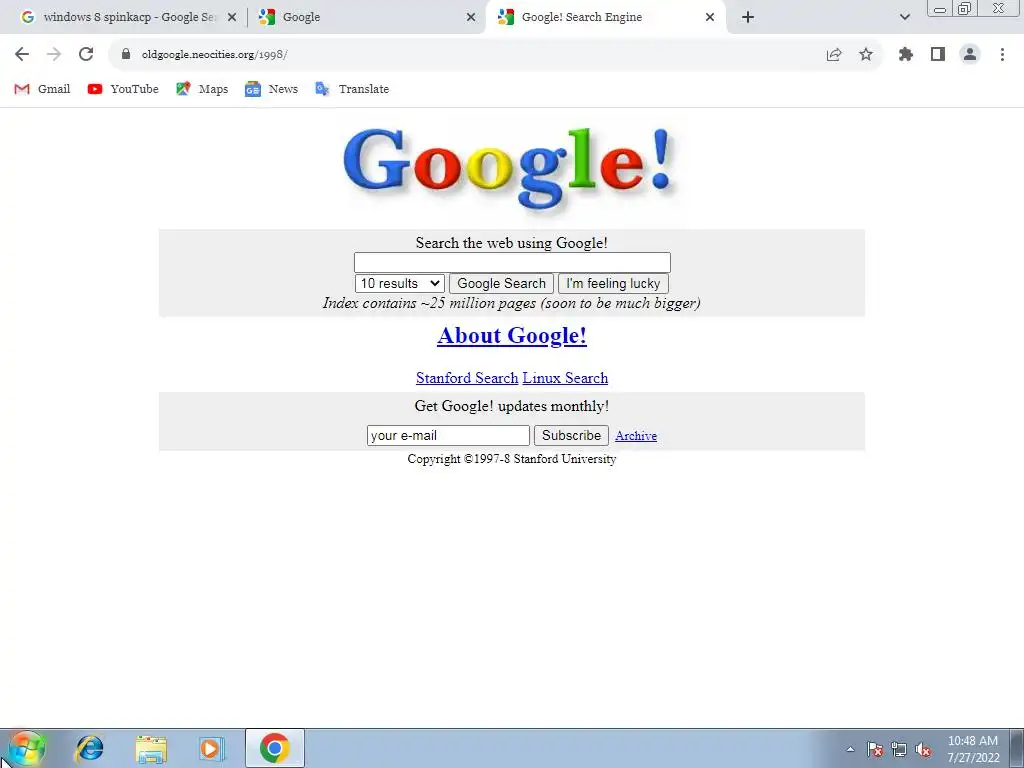Screen dimensions: 1024x768
Task: Click the Chrome taskbar icon
Action: pos(274,748)
